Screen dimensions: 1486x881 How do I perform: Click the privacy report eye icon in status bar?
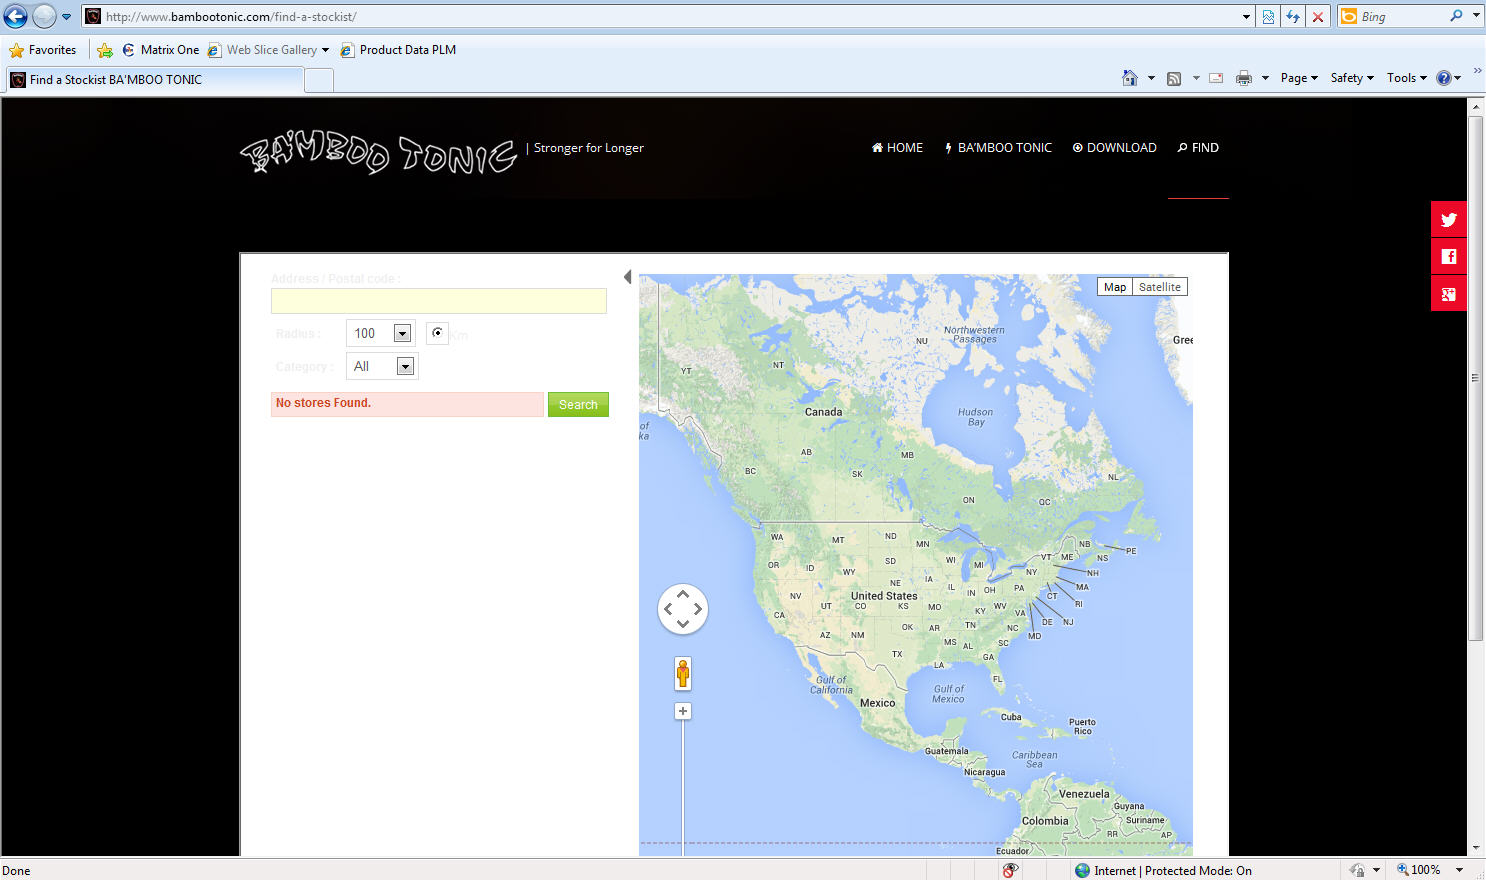click(x=1010, y=871)
